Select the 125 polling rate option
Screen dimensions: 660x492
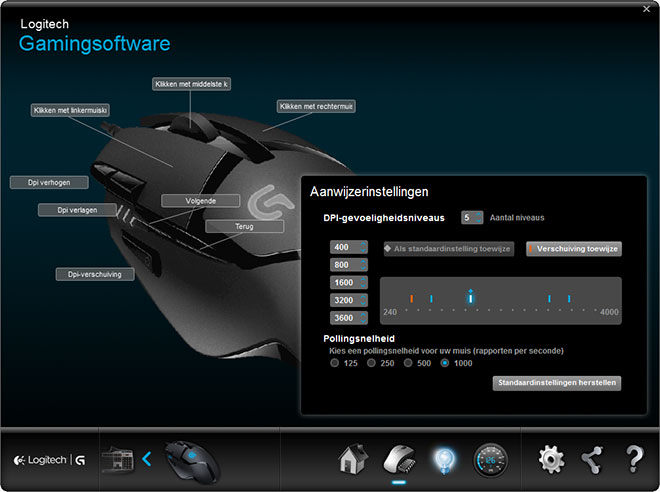click(336, 363)
